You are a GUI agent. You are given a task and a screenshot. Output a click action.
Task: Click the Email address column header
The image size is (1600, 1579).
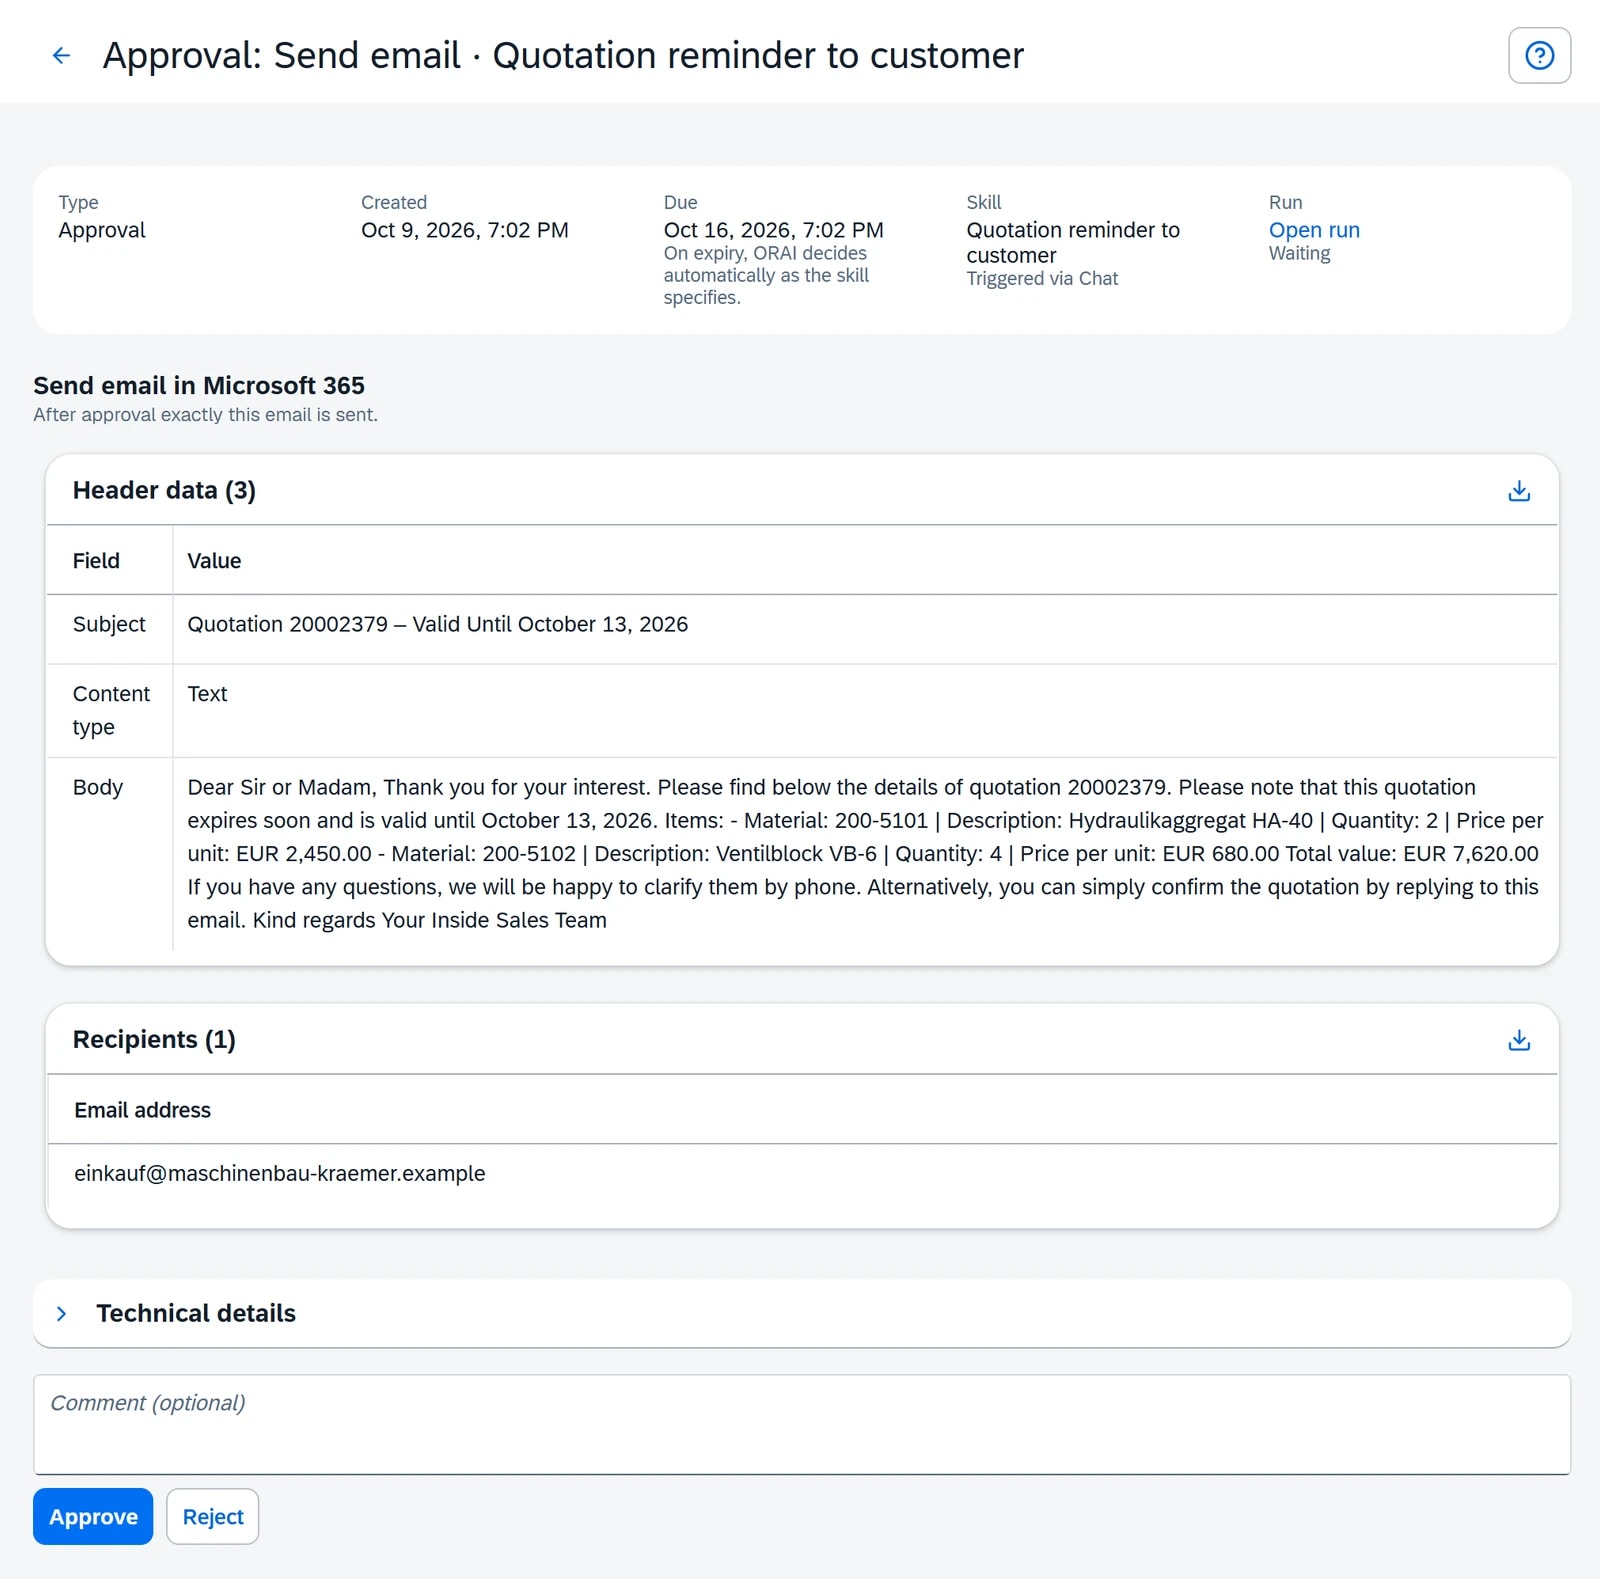(x=142, y=1110)
